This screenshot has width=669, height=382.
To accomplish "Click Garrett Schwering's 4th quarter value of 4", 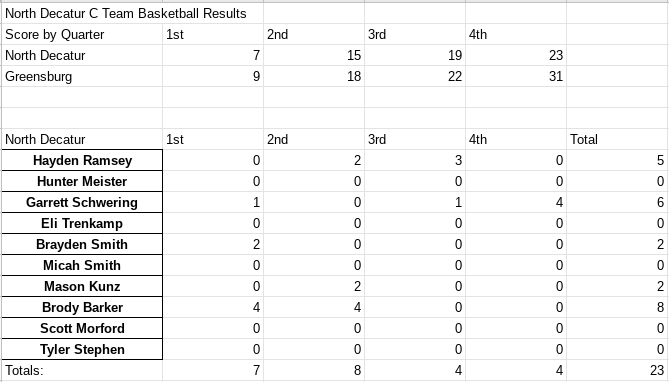I will pyautogui.click(x=516, y=202).
